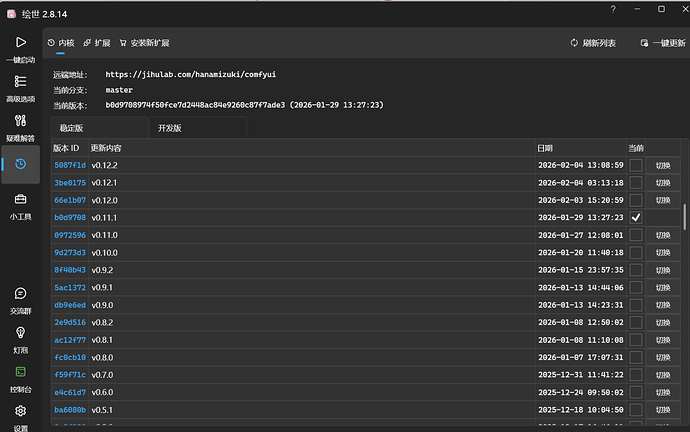
Task: Click date 2026-01-20 11:40:18
Action: (580, 253)
